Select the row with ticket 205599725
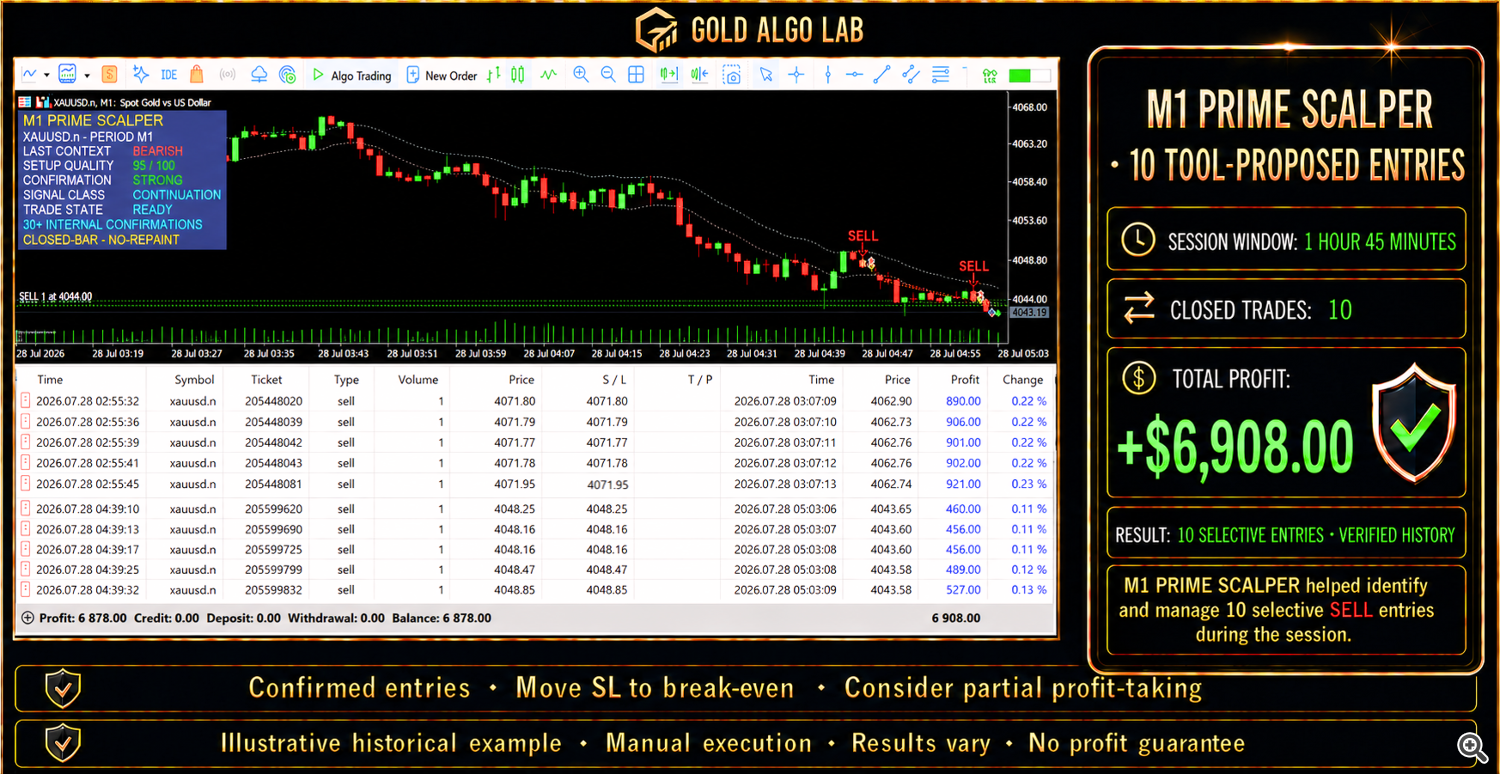This screenshot has width=1500, height=774. point(535,549)
